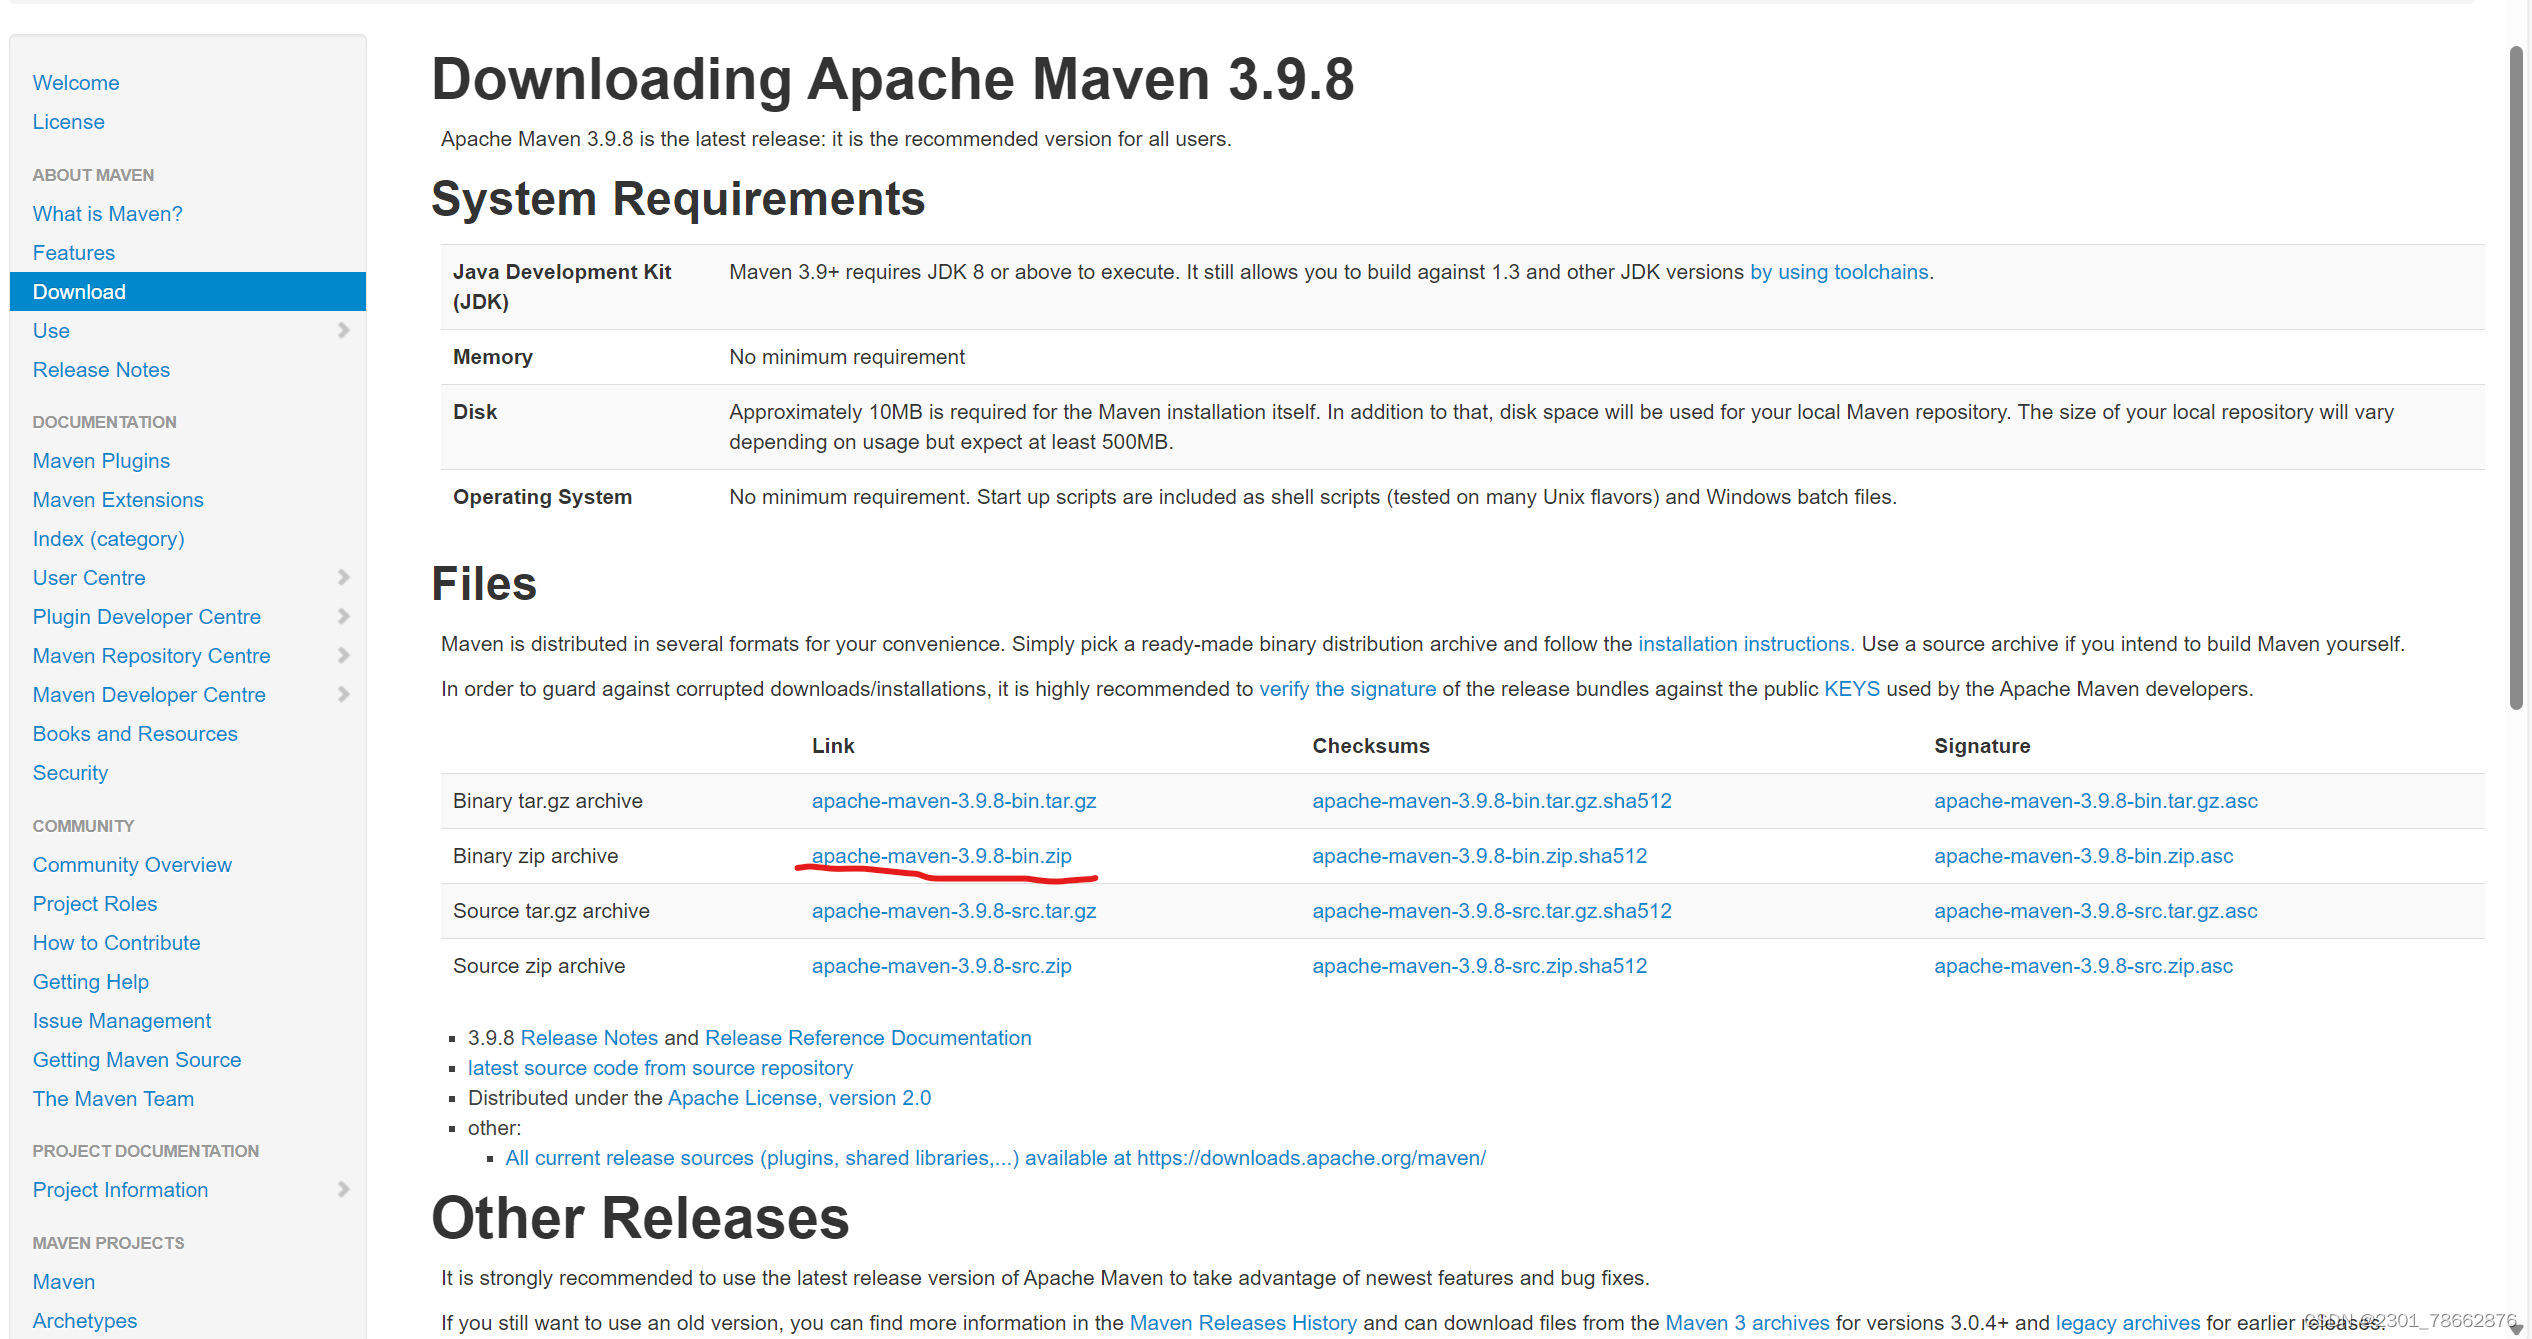Image resolution: width=2532 pixels, height=1339 pixels.
Task: Open the Welcome sidebar link
Action: click(76, 83)
